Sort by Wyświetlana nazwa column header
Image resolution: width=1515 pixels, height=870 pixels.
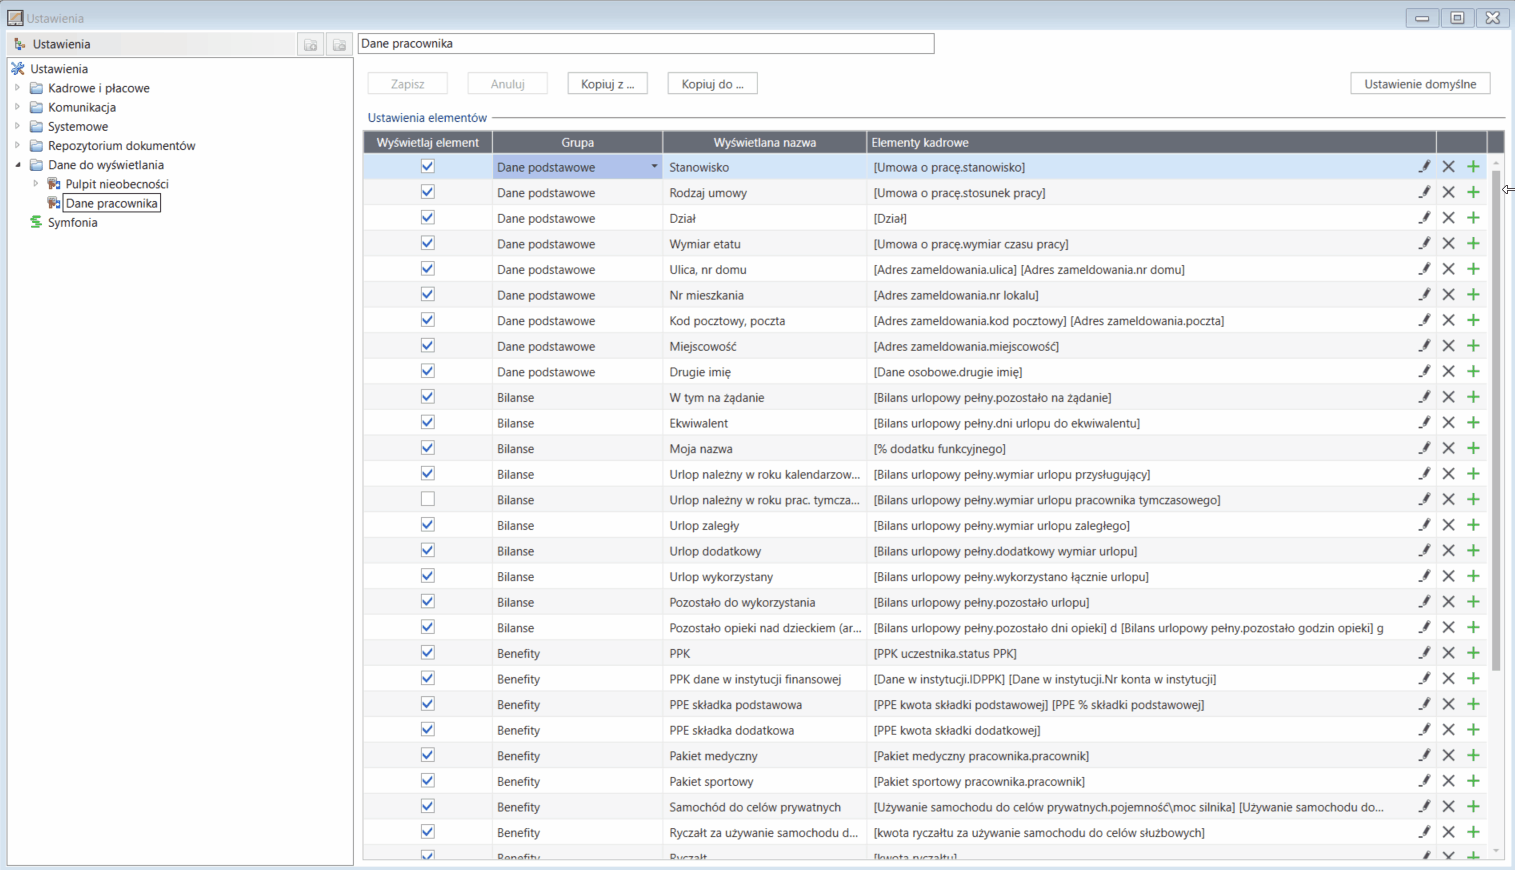[764, 142]
